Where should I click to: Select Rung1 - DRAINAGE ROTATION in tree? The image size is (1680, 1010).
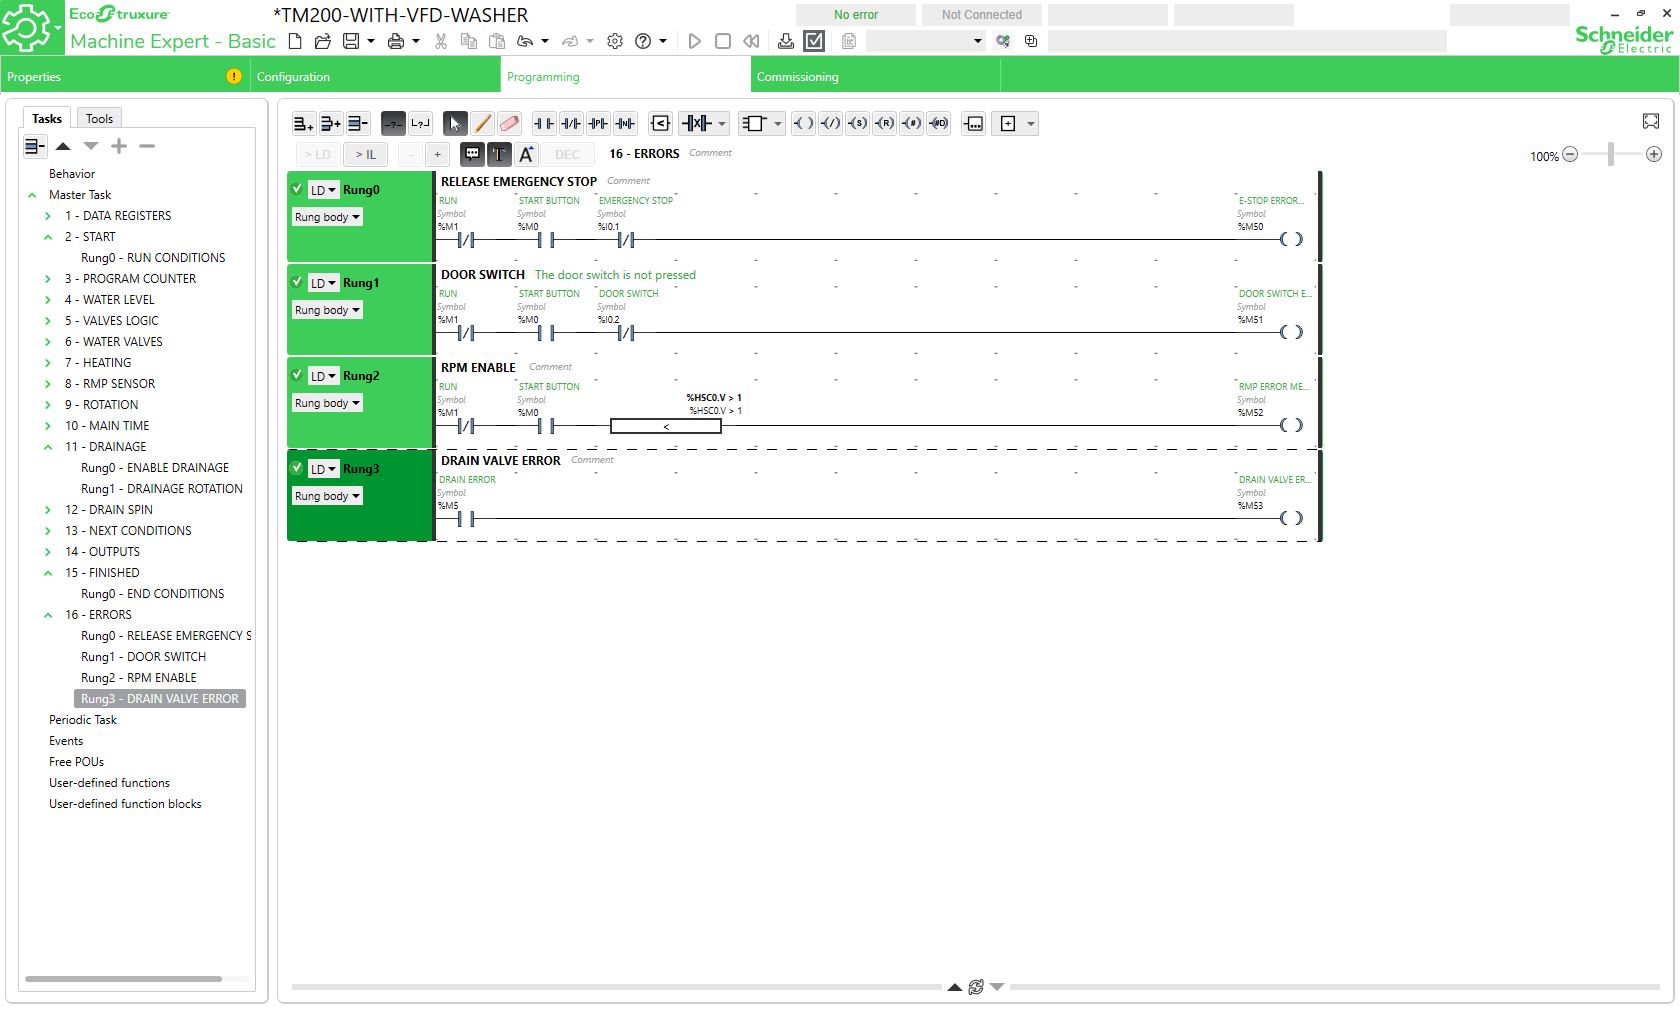click(x=162, y=489)
